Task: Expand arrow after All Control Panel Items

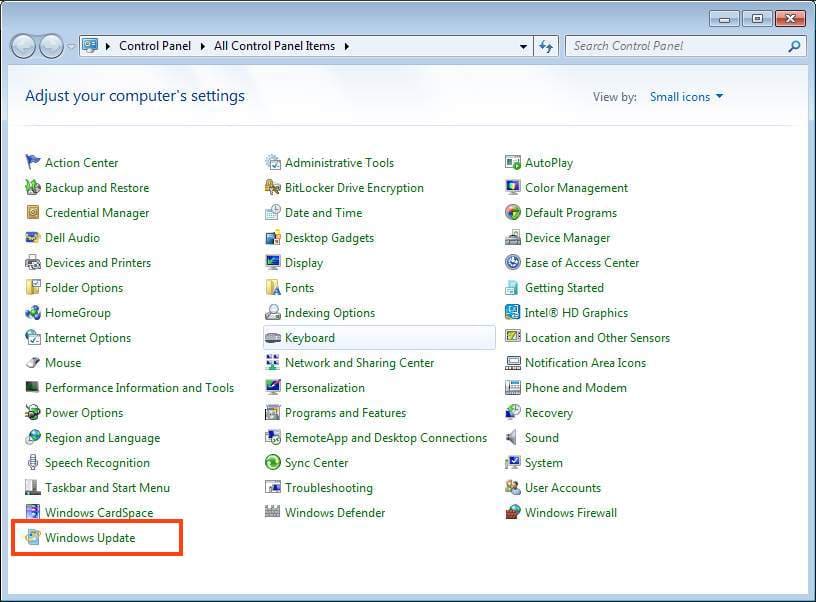Action: [347, 46]
